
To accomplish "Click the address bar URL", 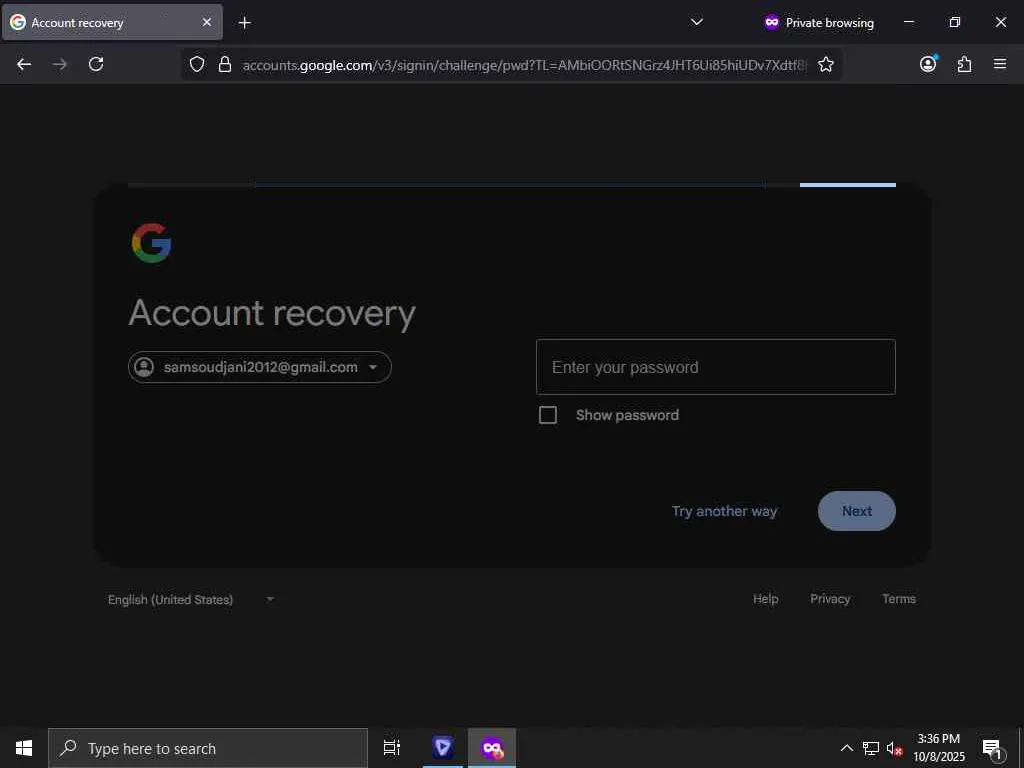I will tap(524, 65).
